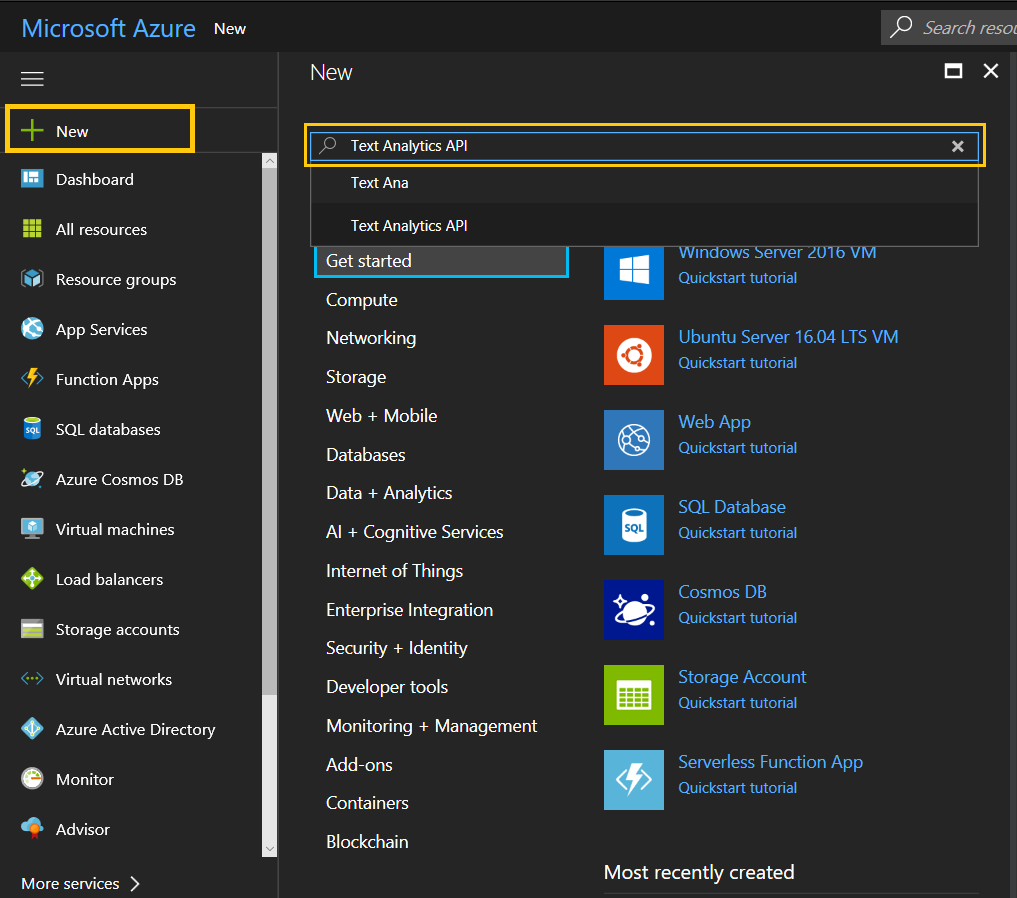Clear the marketplace search box text
1017x898 pixels.
coord(957,147)
